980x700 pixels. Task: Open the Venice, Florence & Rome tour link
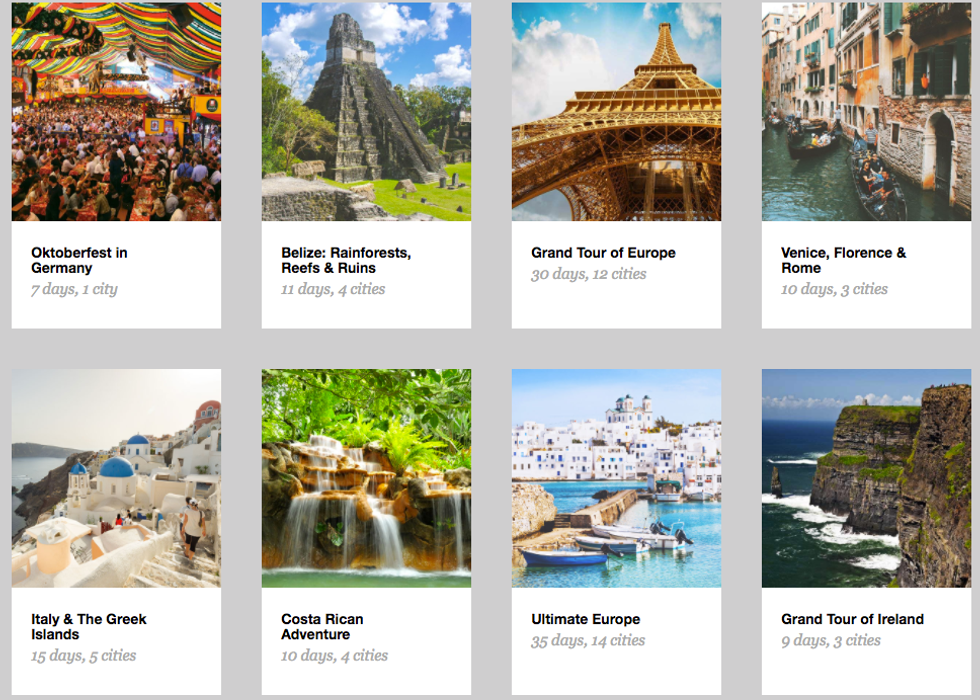coord(843,260)
